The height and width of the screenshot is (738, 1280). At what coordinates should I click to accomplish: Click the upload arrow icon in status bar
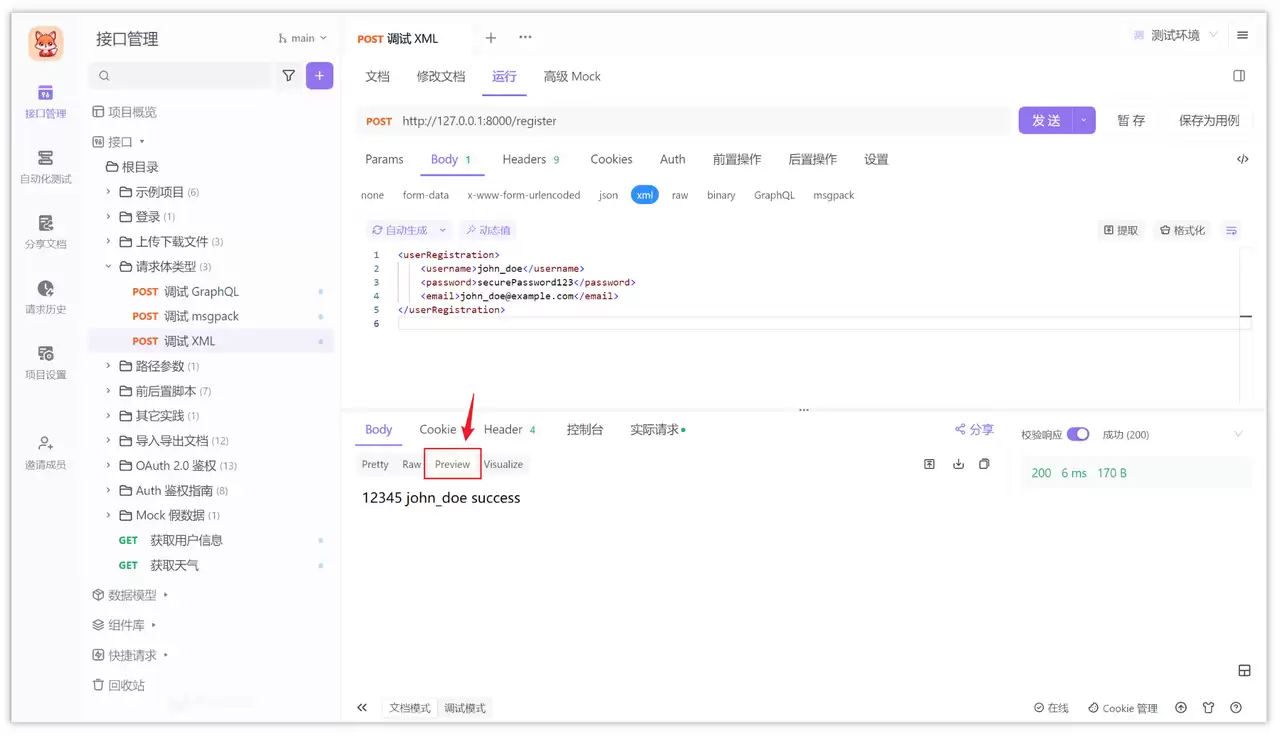pyautogui.click(x=1181, y=708)
